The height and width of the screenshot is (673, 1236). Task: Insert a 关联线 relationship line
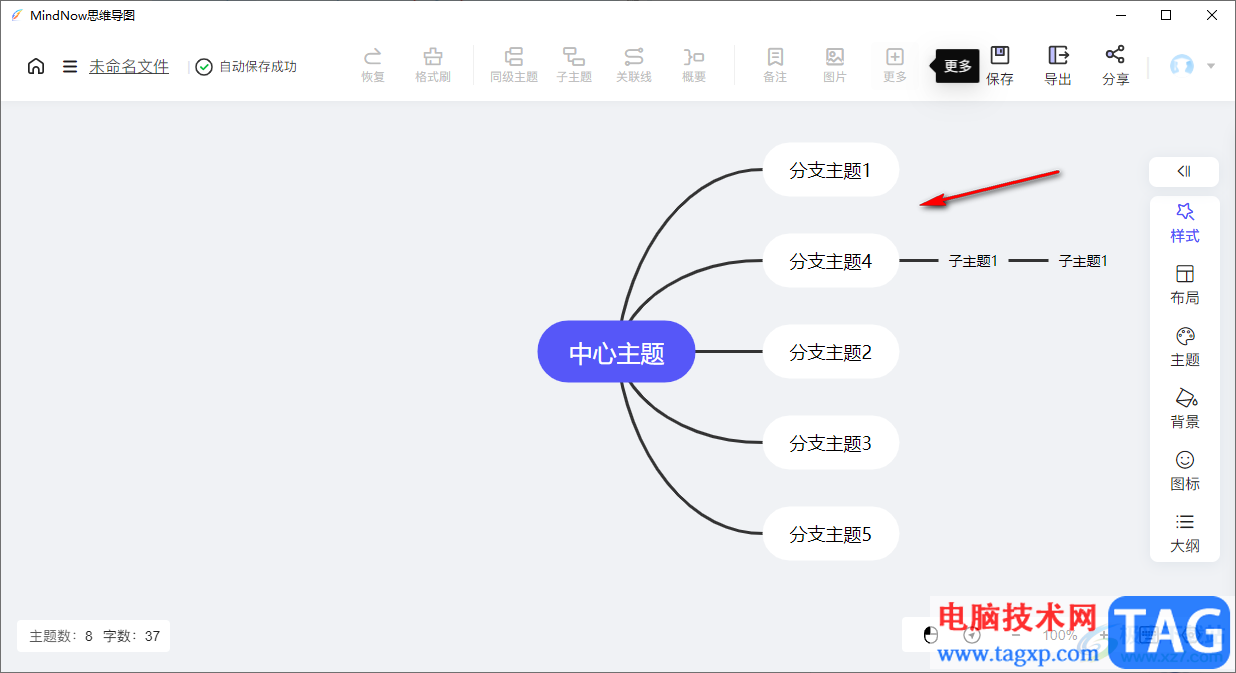[634, 65]
